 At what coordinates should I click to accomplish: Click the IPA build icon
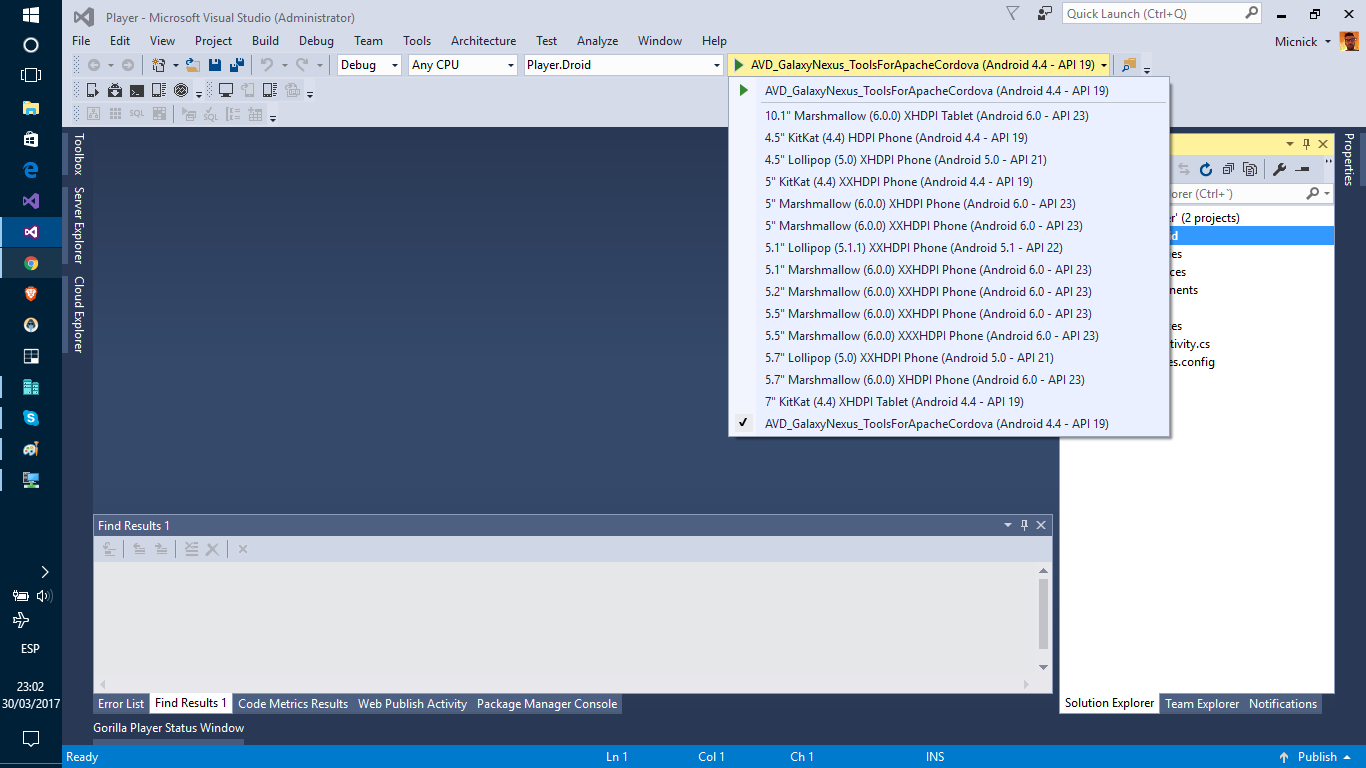tap(293, 90)
